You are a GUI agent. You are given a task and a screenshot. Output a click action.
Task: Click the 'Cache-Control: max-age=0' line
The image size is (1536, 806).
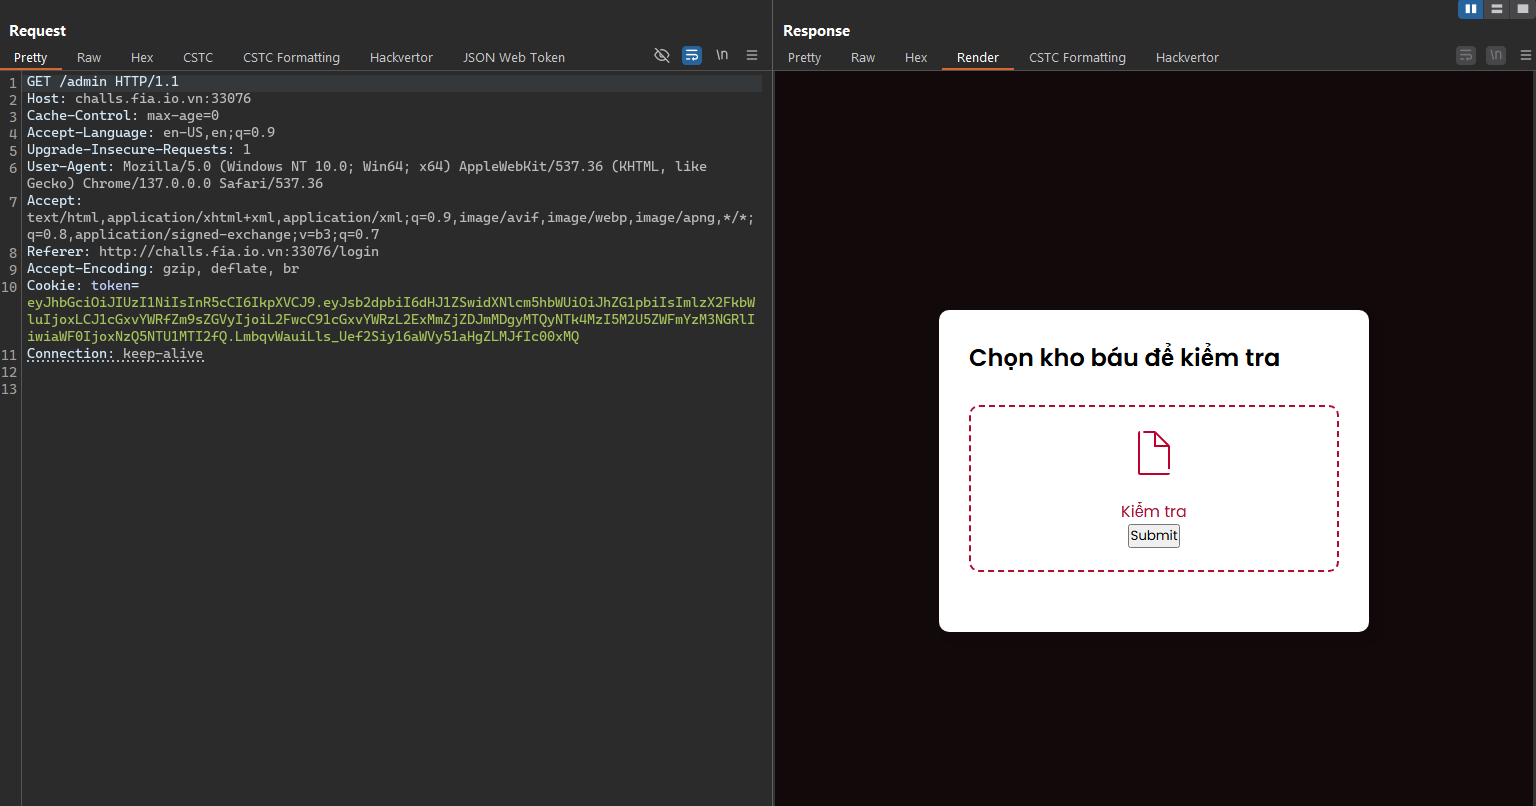pos(123,115)
